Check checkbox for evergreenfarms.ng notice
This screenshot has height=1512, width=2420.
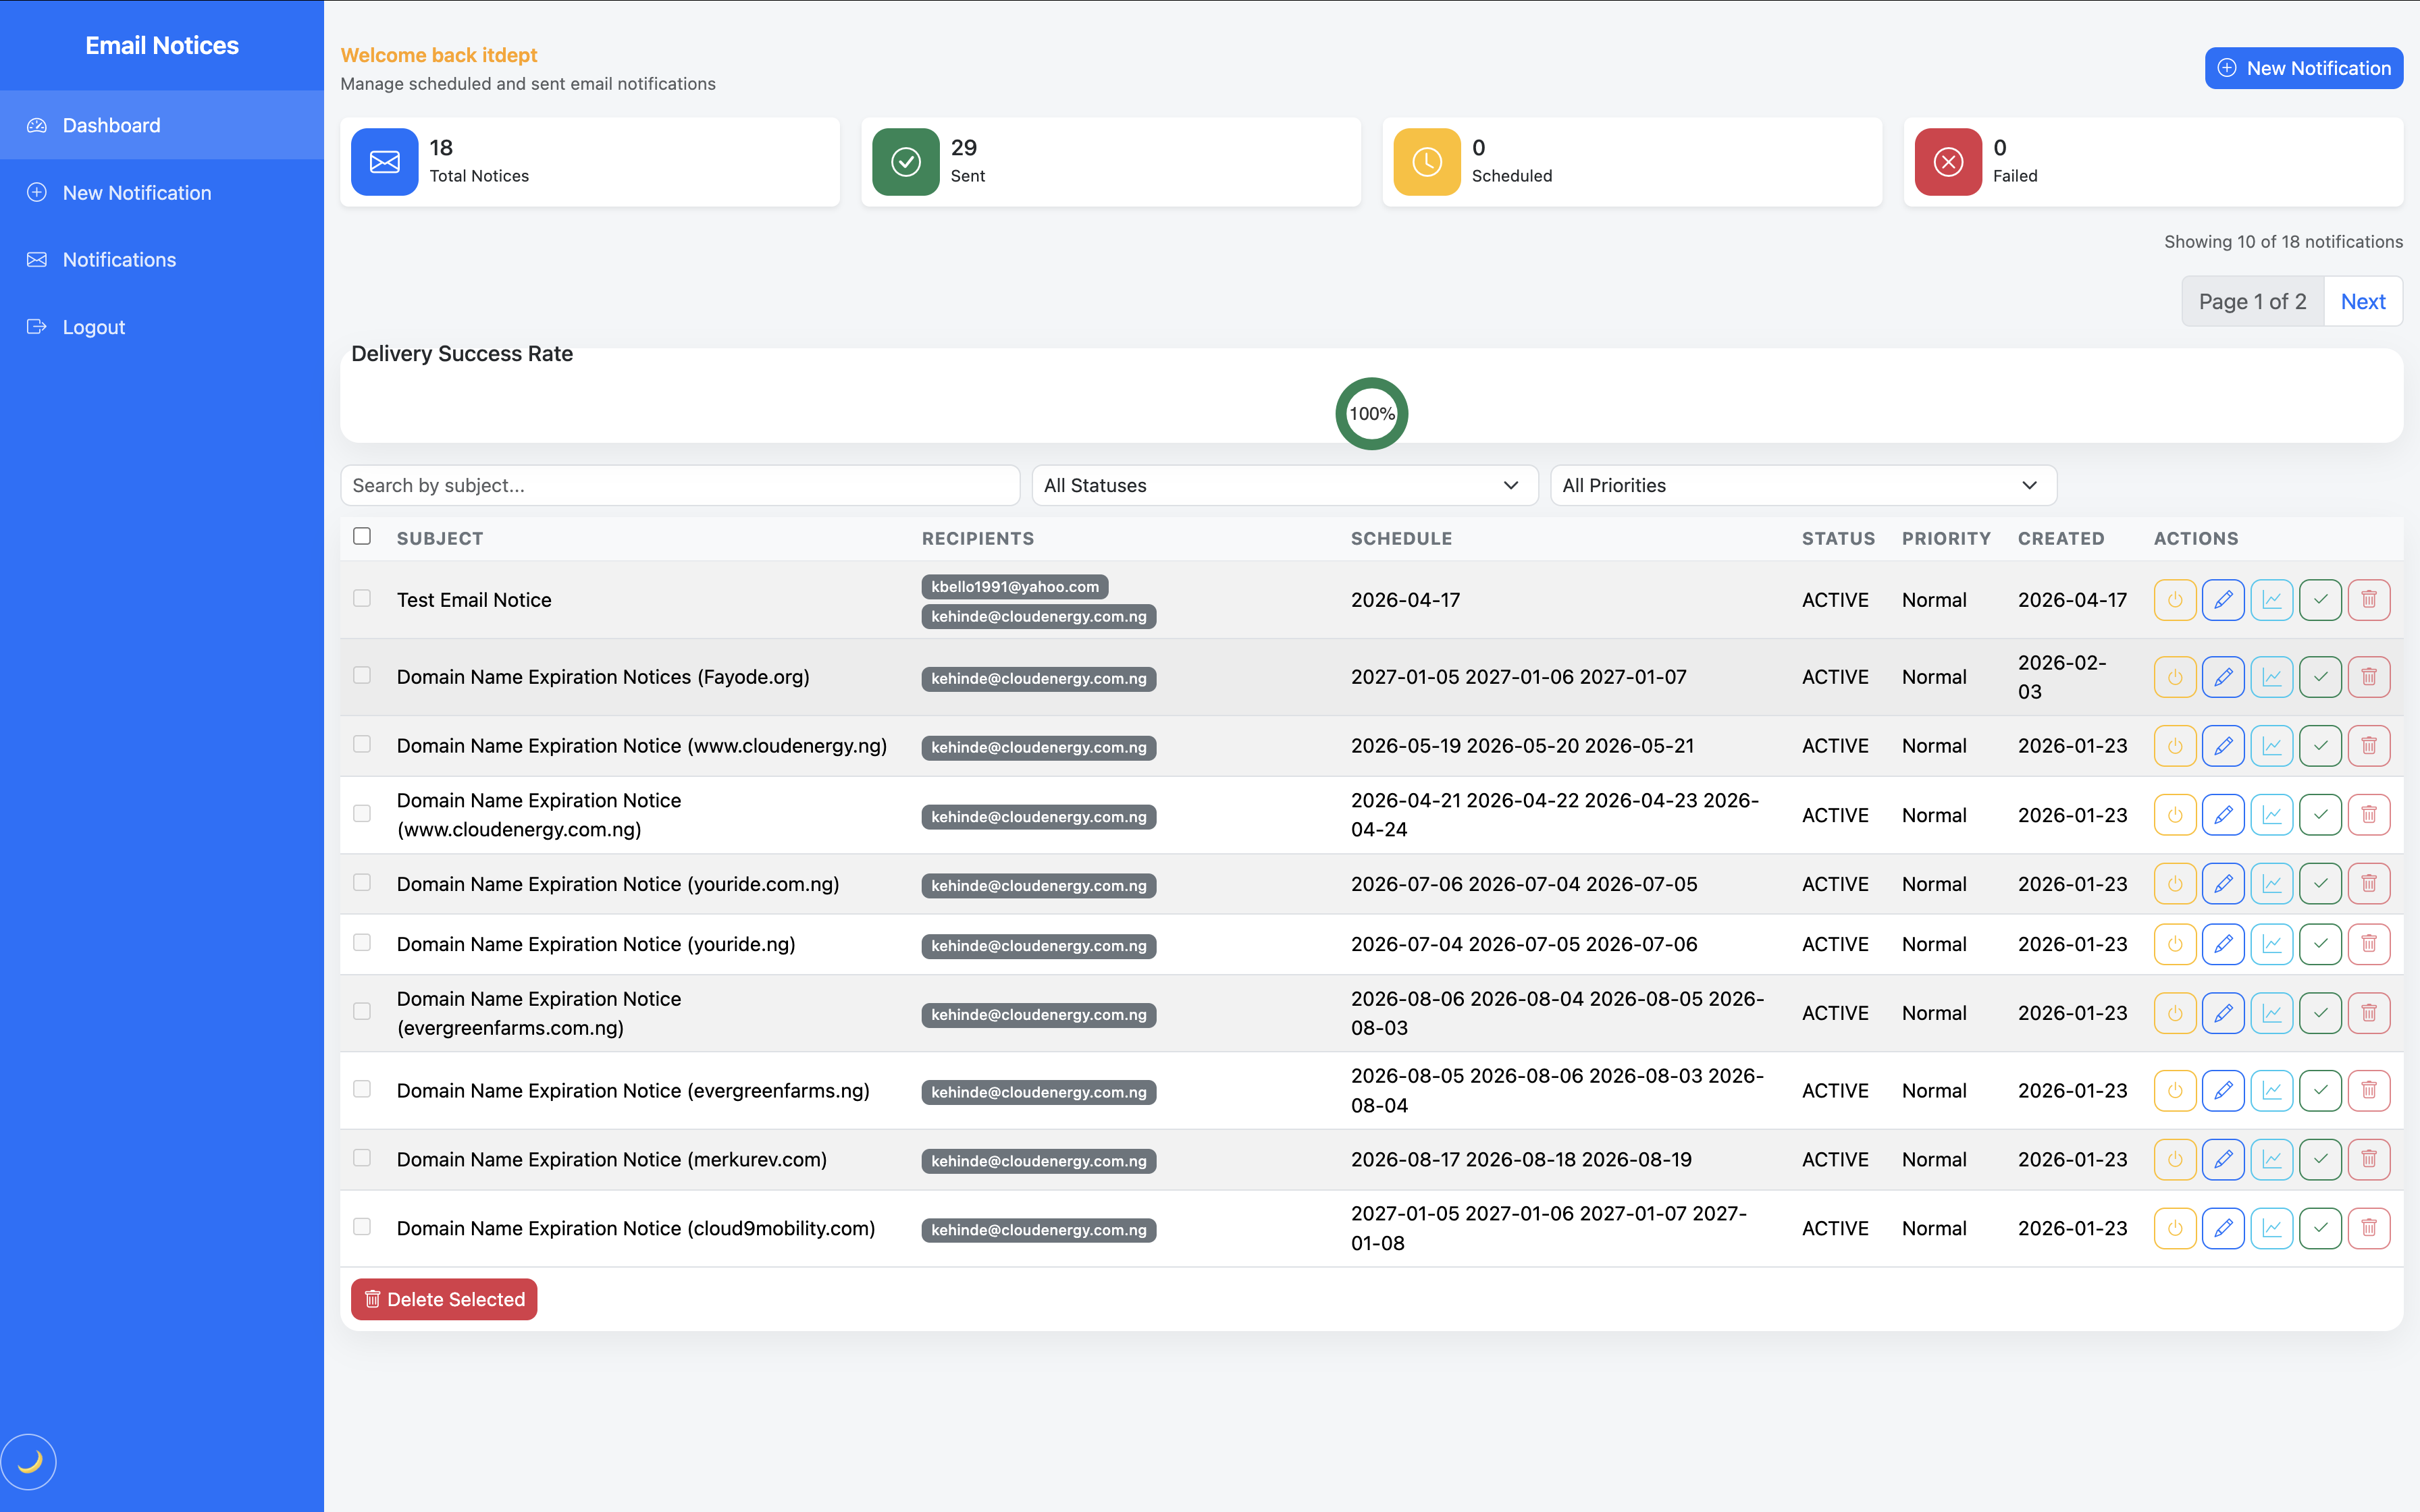click(x=362, y=1089)
